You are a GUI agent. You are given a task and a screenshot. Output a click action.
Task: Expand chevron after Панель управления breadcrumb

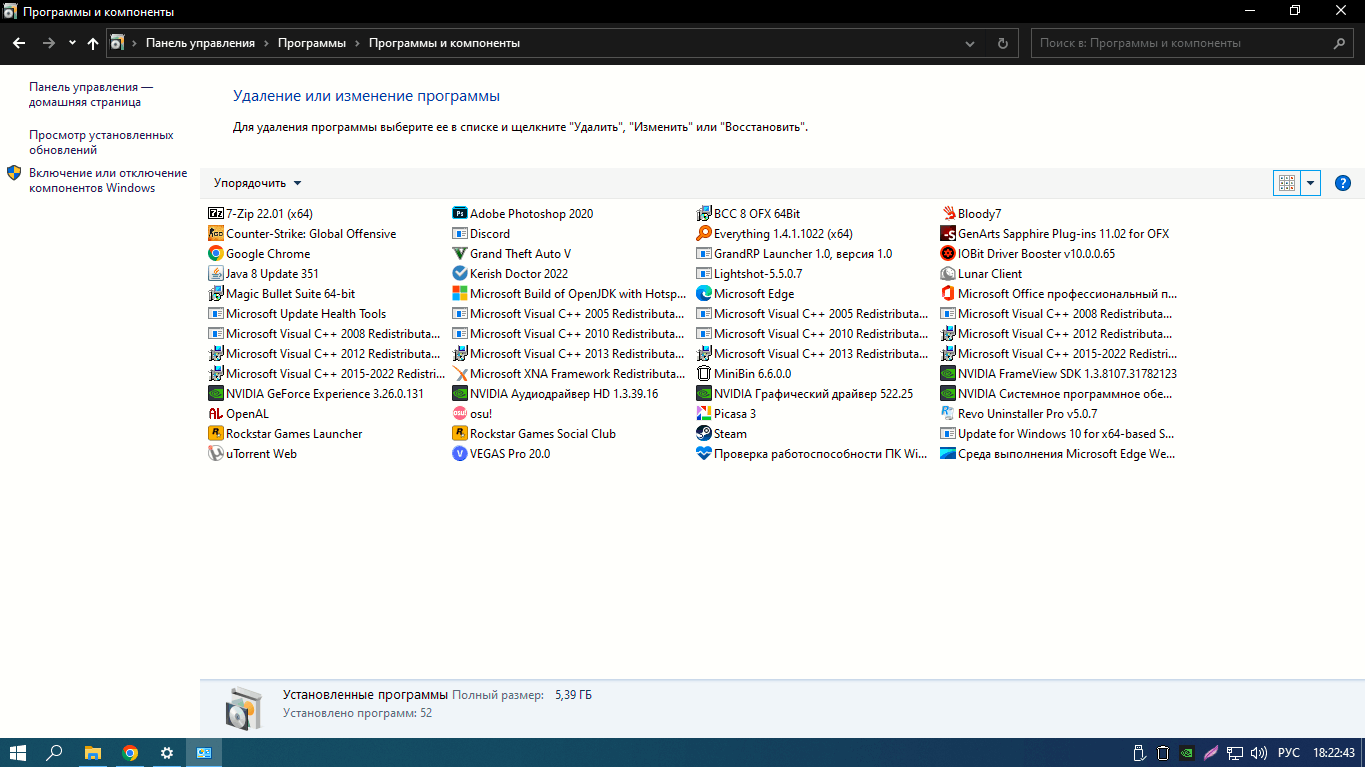(266, 43)
